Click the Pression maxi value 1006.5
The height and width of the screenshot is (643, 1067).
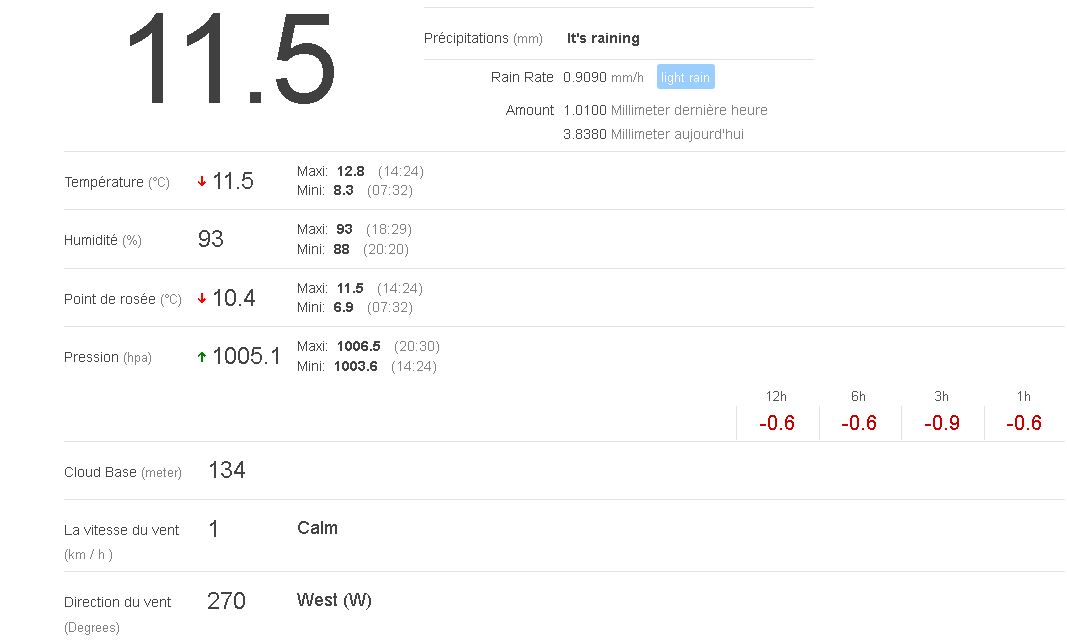click(x=358, y=346)
